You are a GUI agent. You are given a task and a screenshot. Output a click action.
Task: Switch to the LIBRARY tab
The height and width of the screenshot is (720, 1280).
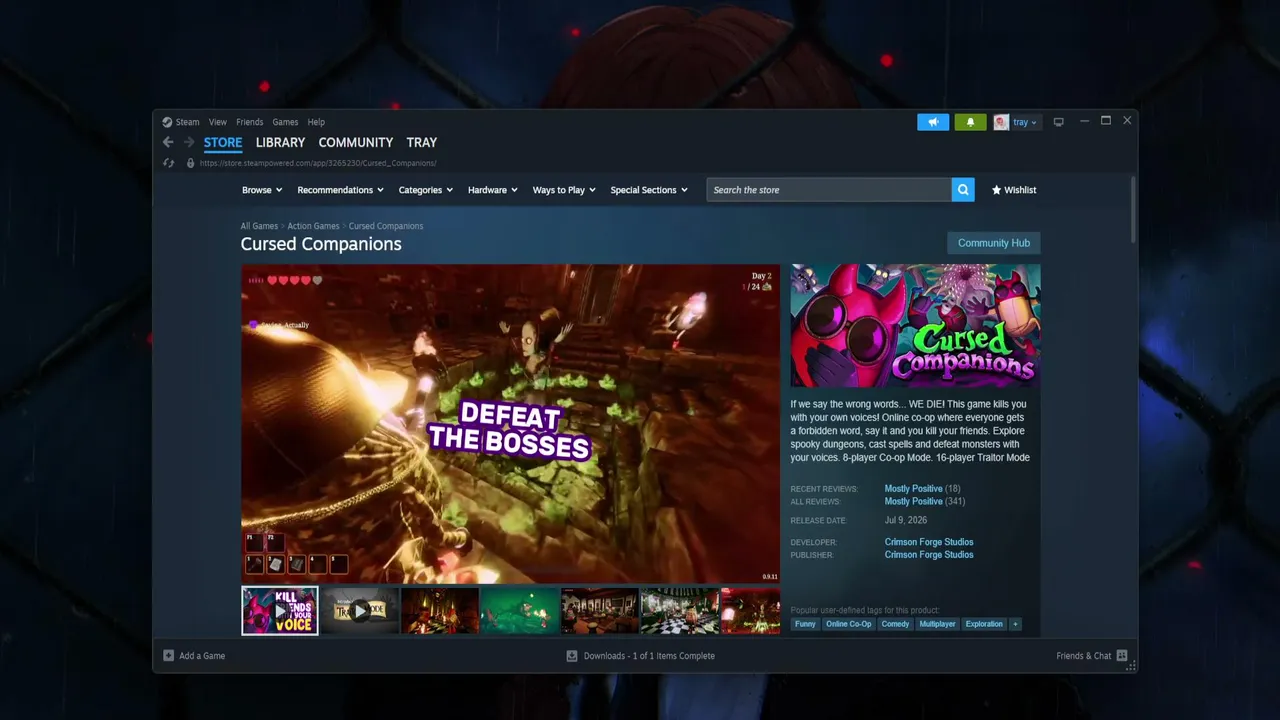tap(280, 142)
